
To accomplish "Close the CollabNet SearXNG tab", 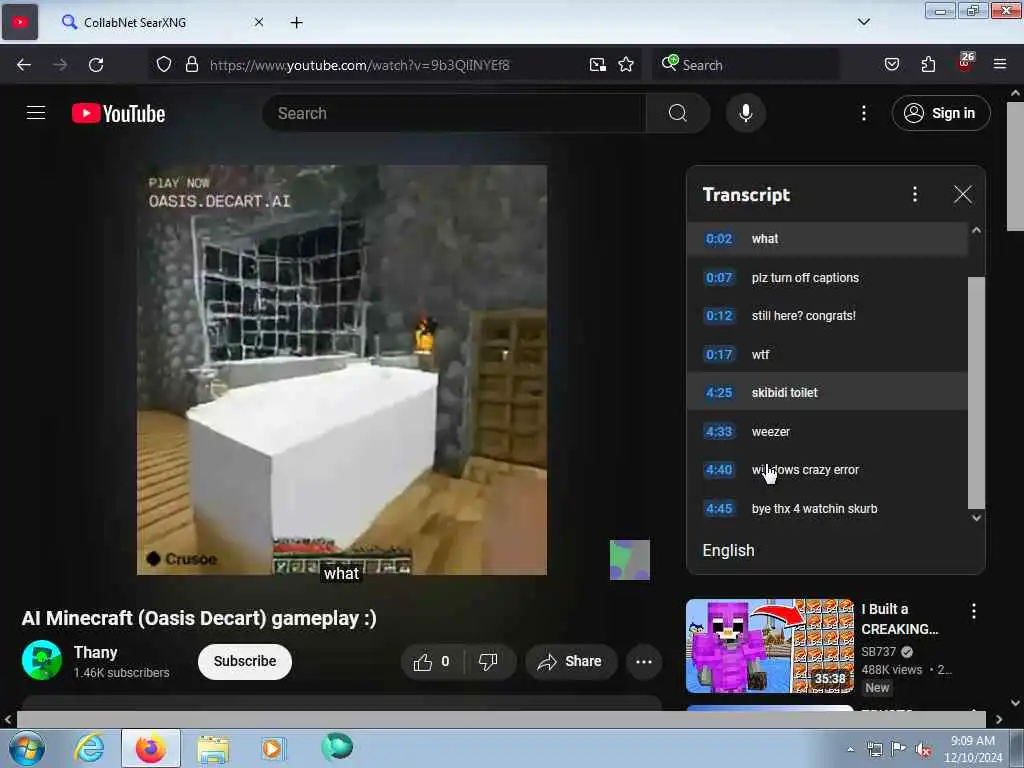I will [x=259, y=22].
